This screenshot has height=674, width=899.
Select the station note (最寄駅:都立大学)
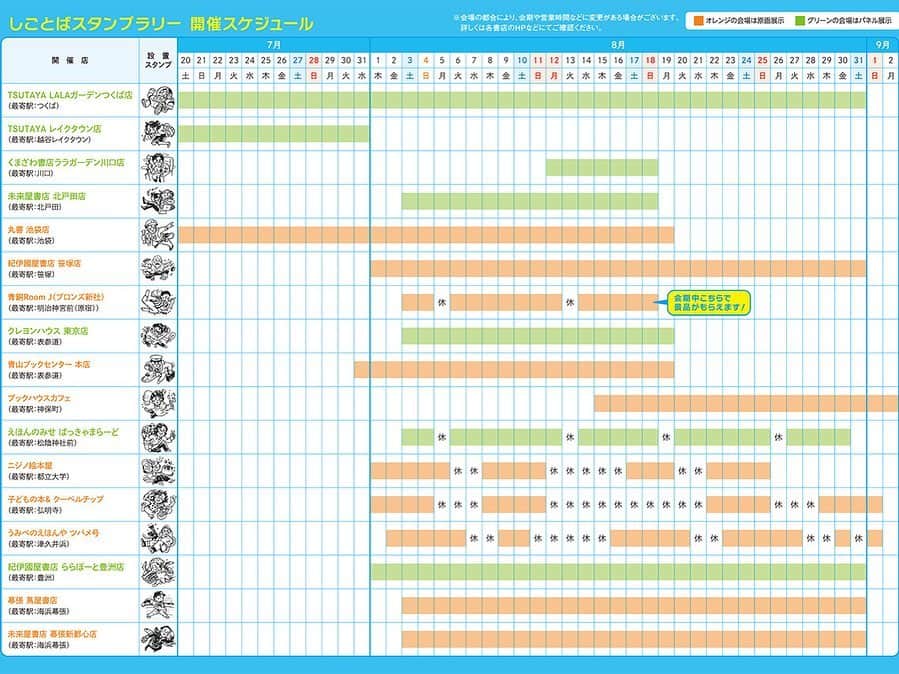(x=38, y=477)
